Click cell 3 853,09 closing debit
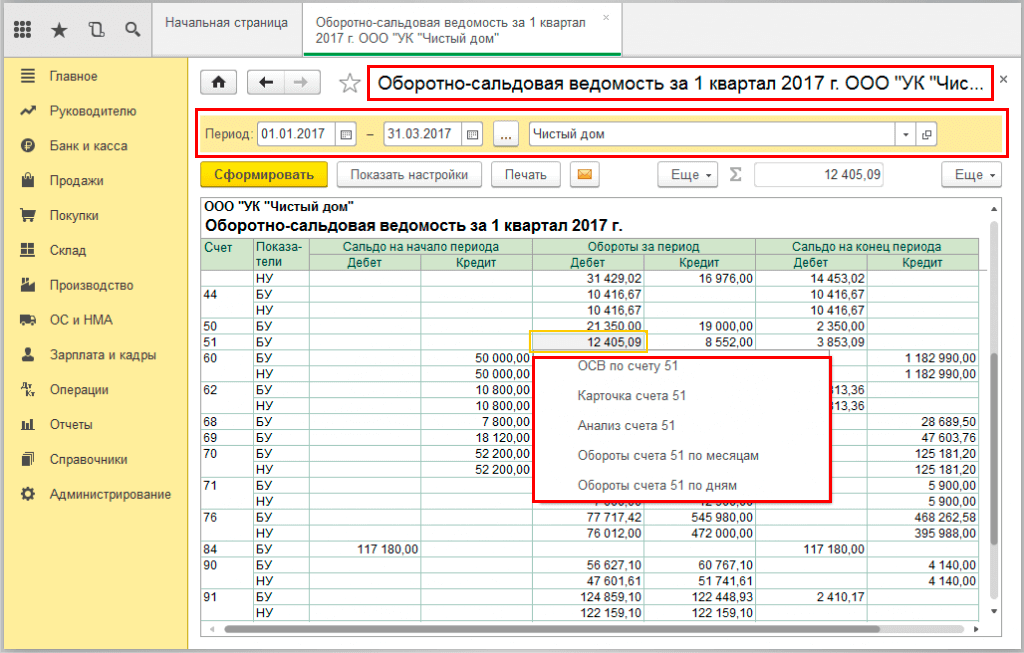Viewport: 1024px width, 653px height. point(812,342)
